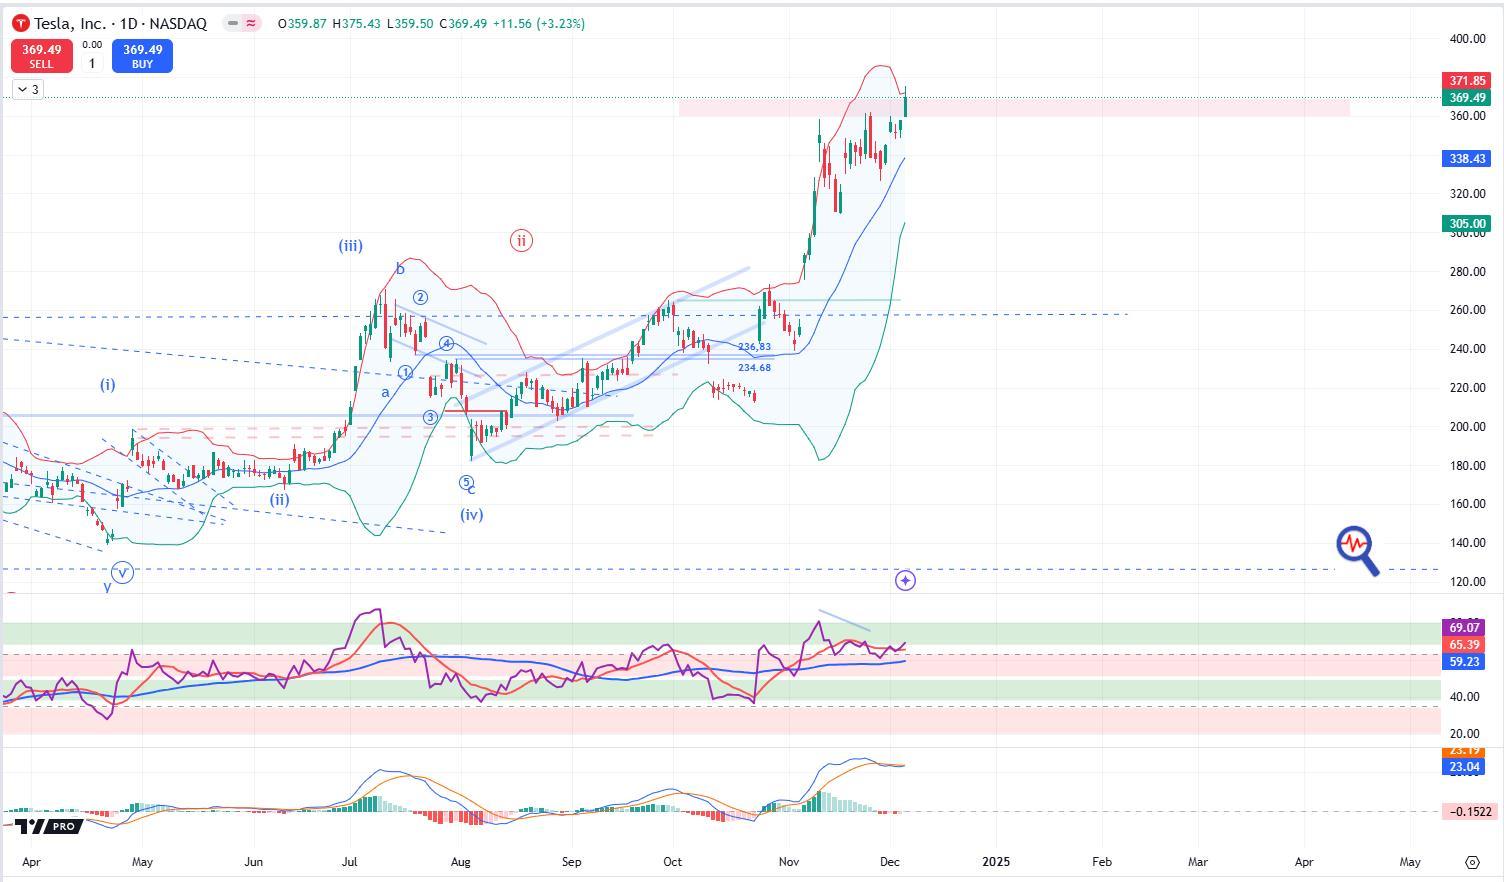This screenshot has width=1504, height=882.
Task: Click the Tesla logo icon
Action: [x=21, y=23]
